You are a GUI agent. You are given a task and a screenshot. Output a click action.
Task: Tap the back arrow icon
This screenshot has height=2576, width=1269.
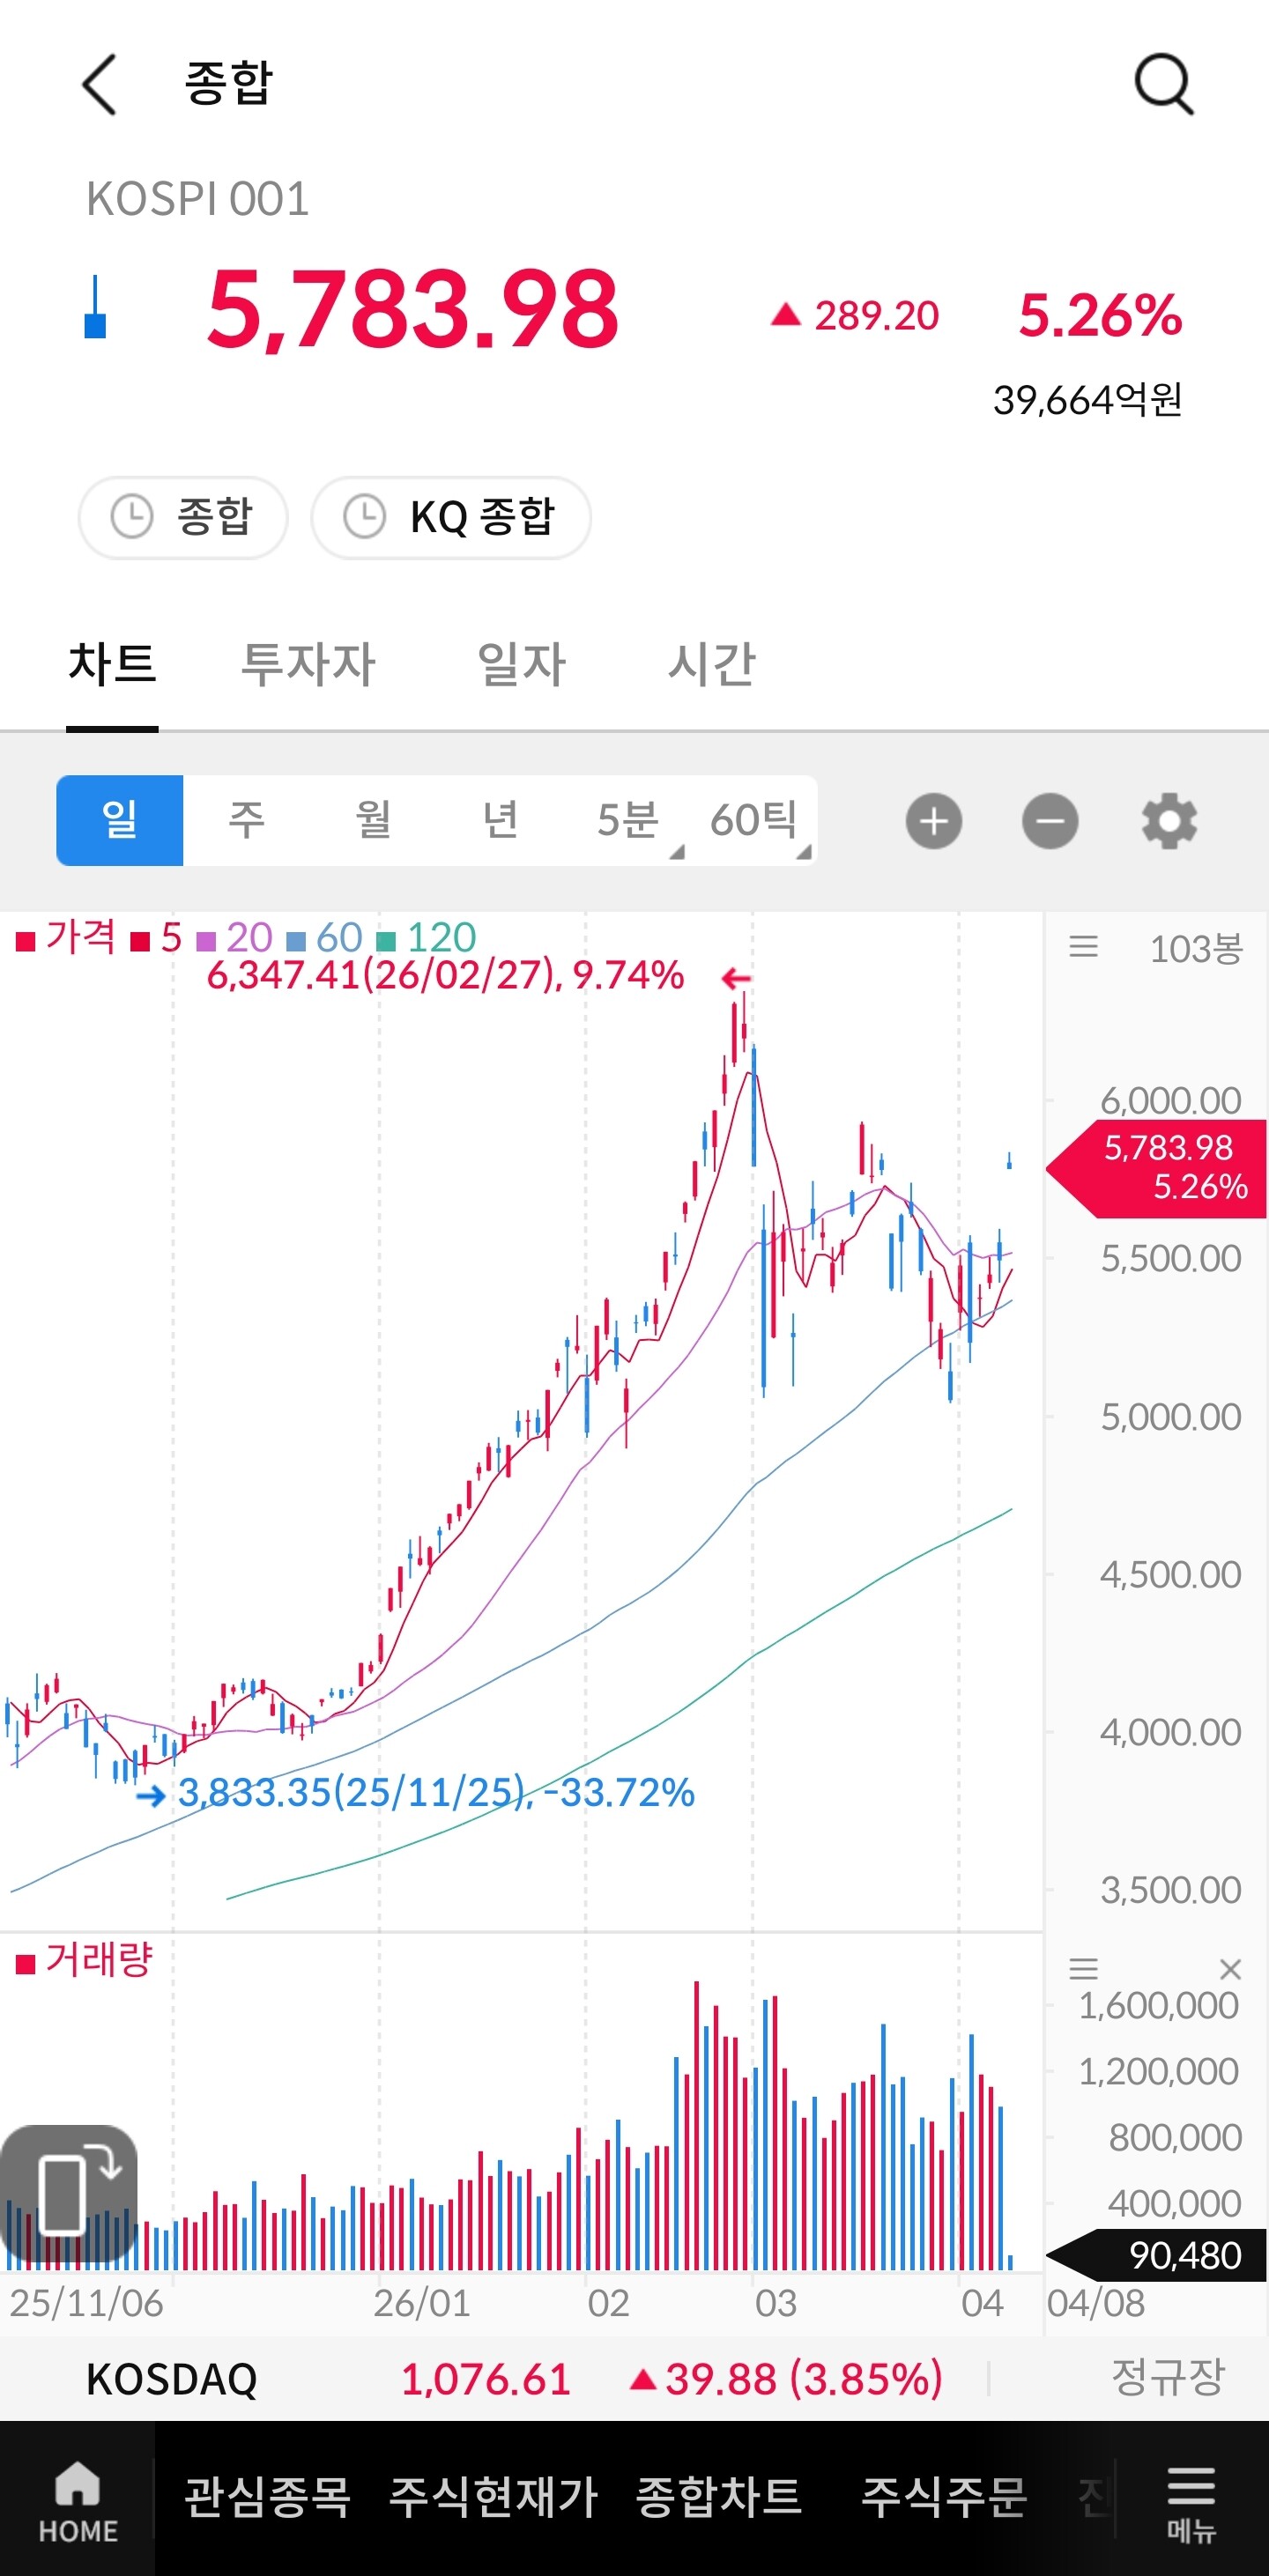99,84
